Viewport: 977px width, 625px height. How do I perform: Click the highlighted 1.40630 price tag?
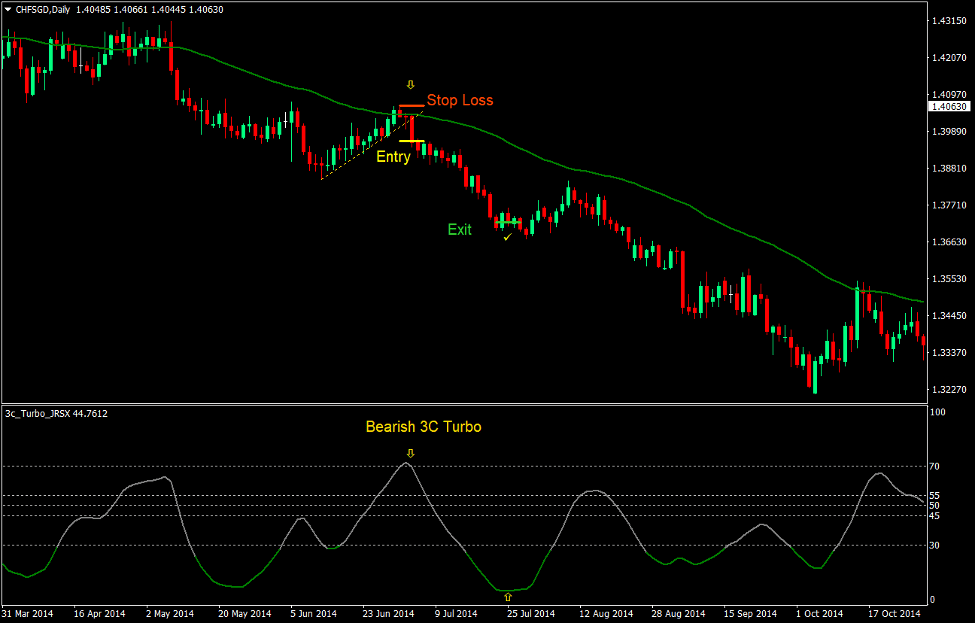[x=950, y=106]
